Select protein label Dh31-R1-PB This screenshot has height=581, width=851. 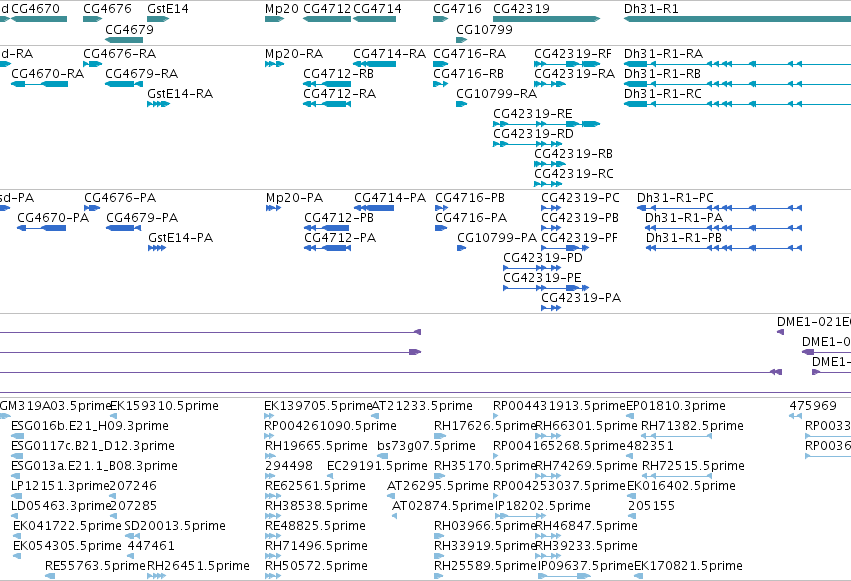tap(683, 238)
